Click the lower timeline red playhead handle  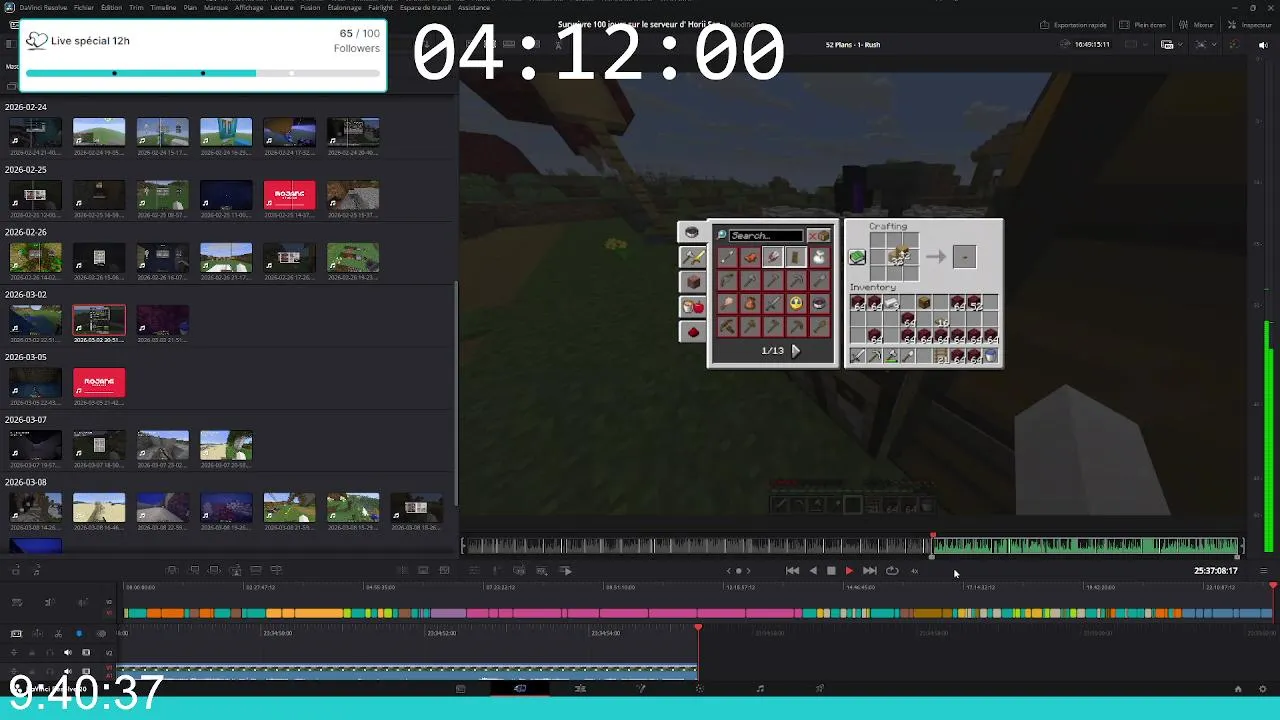tap(698, 628)
